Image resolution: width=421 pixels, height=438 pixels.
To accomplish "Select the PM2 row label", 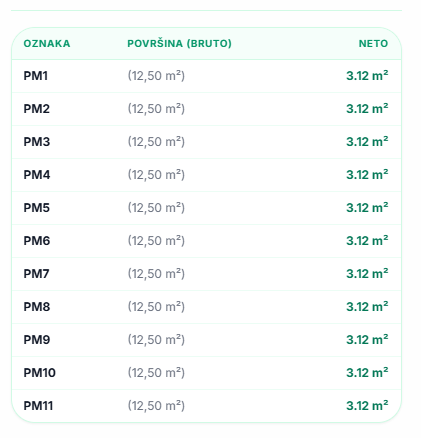I will coord(37,109).
